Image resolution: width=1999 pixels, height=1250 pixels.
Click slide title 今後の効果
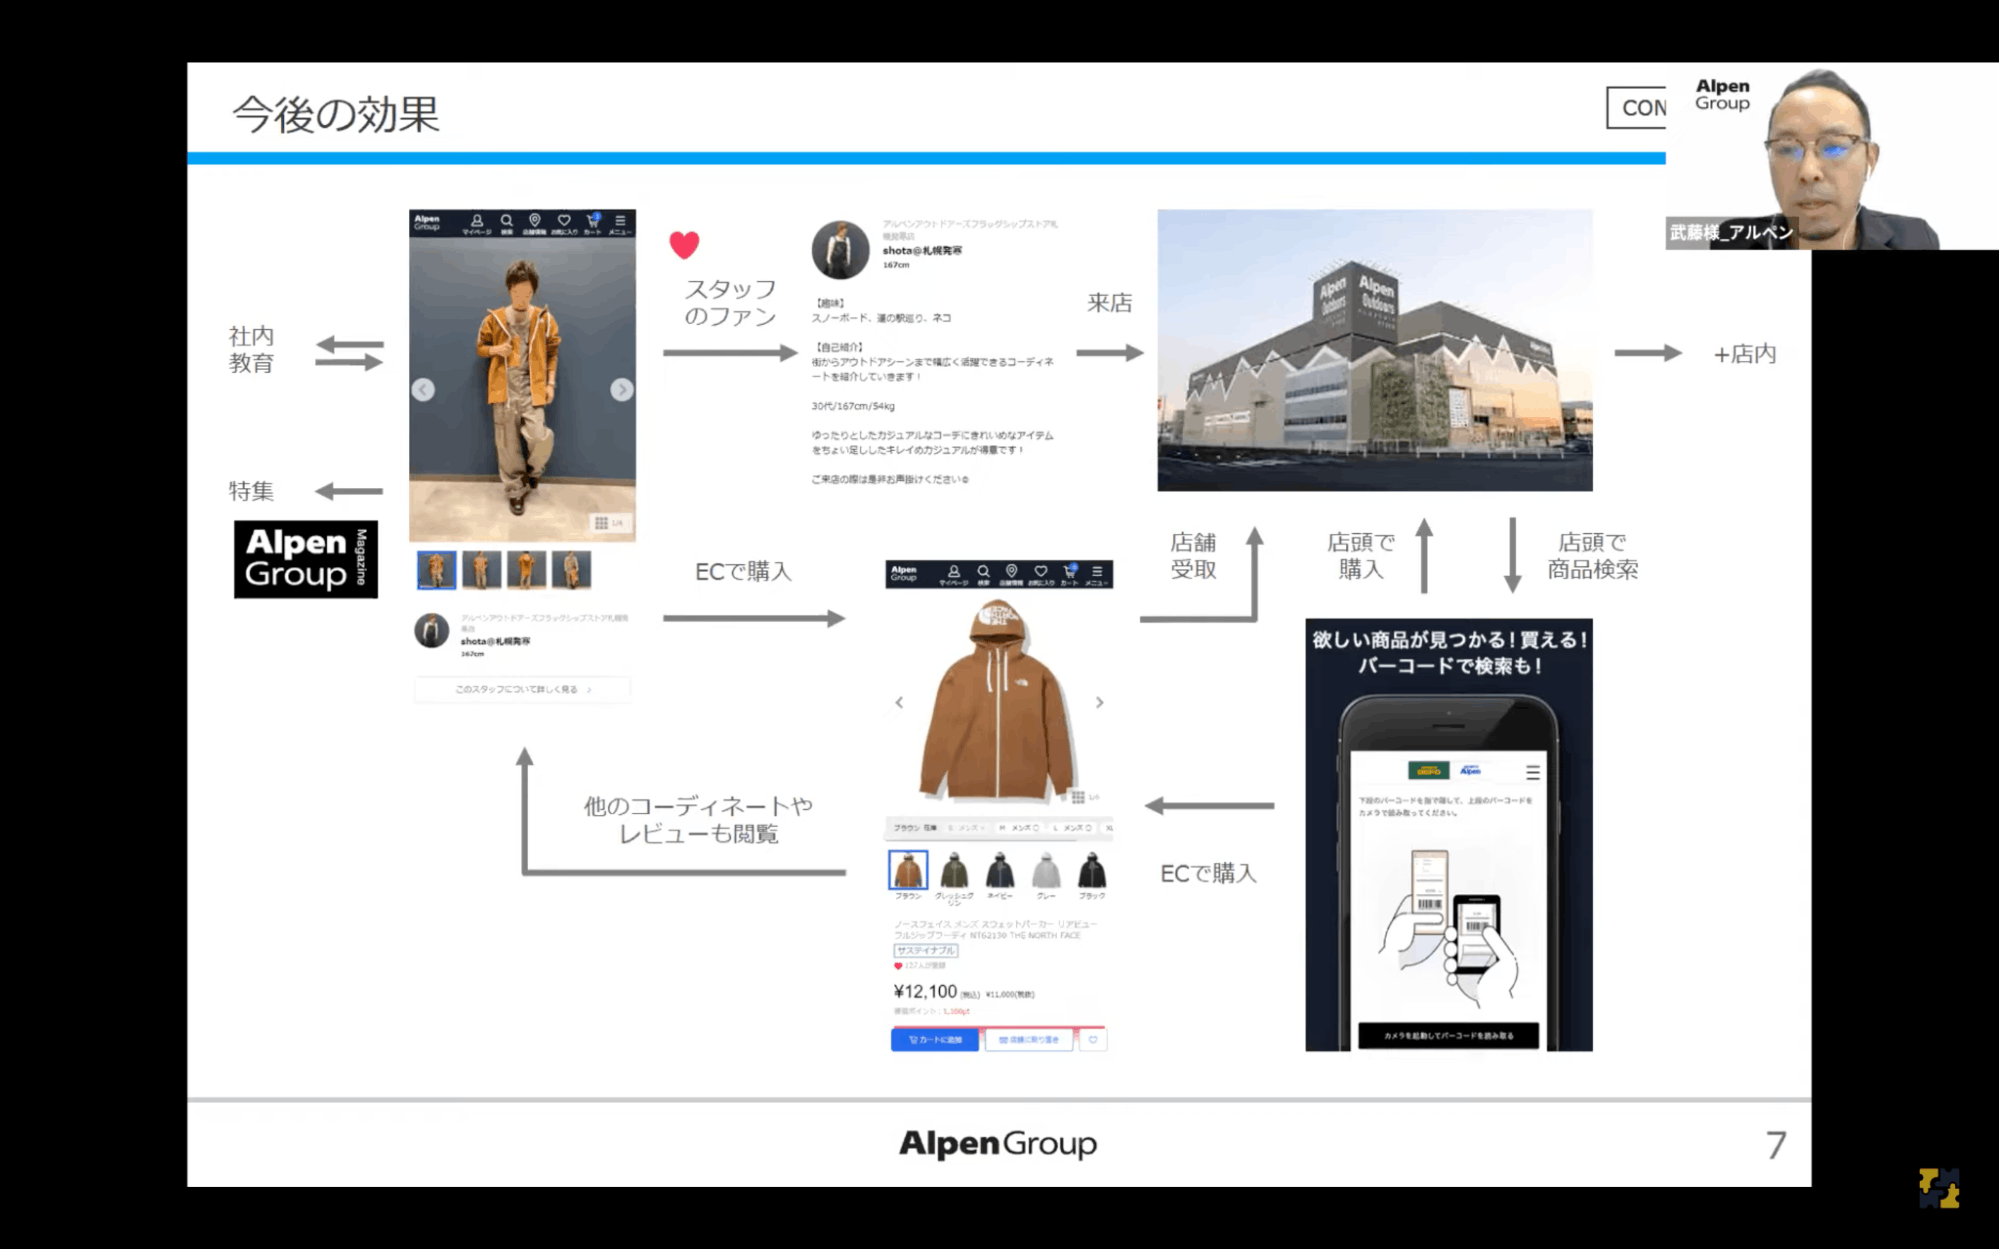coord(336,113)
